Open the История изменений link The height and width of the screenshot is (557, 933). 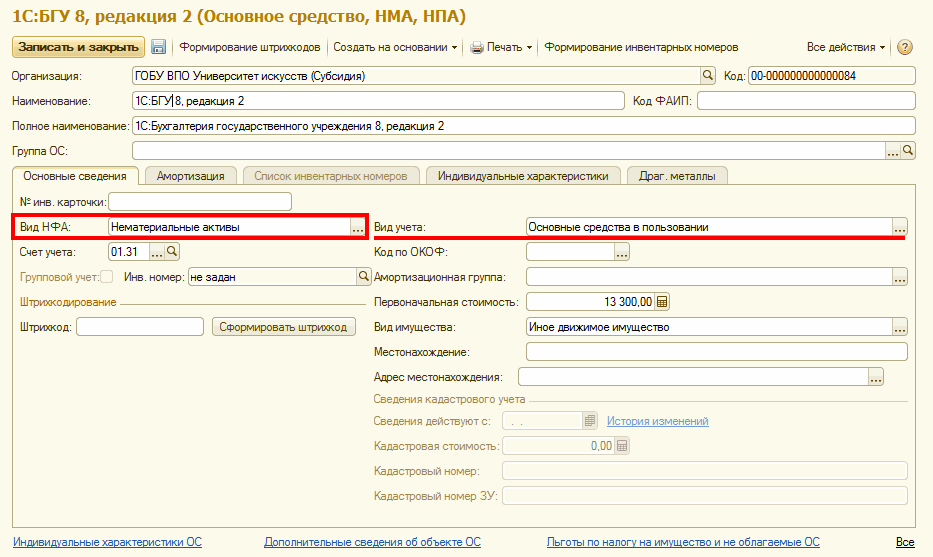(x=657, y=421)
